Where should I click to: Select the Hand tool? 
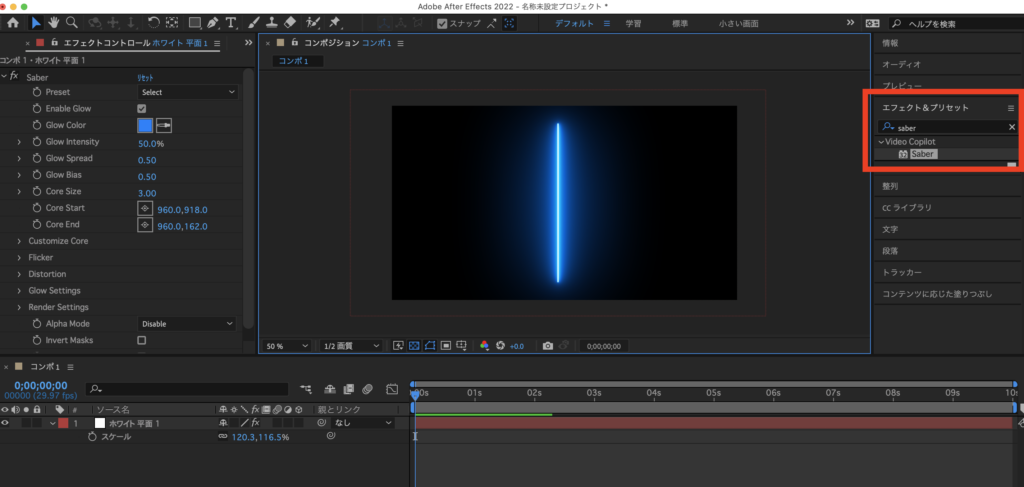coord(54,22)
